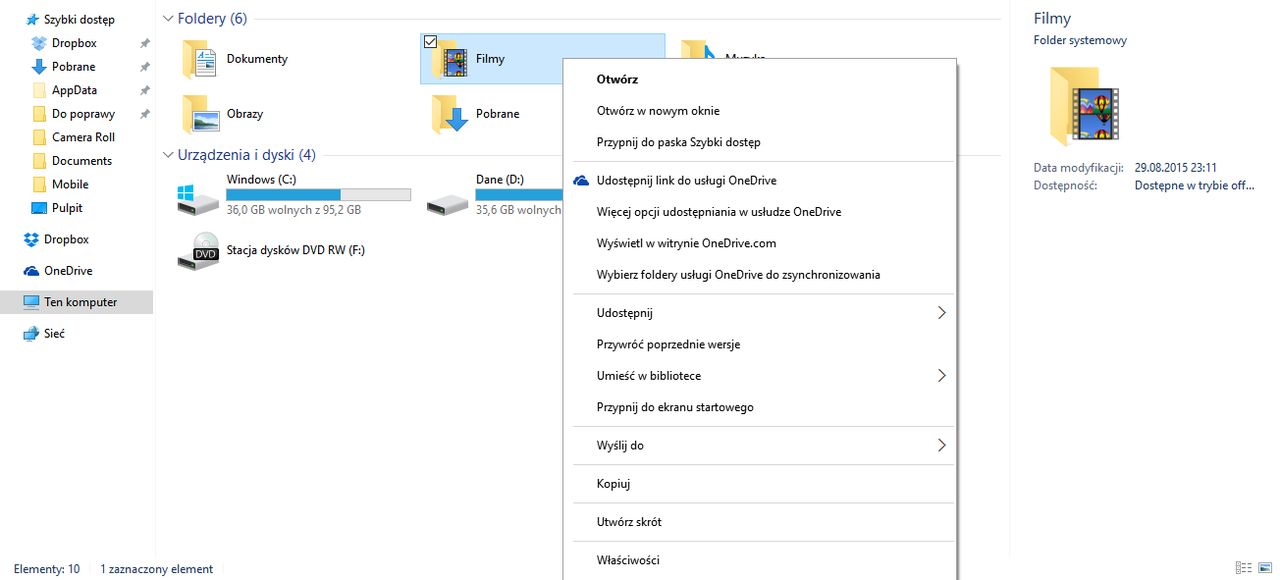Expand the Udostępnij submenu arrow
1280x580 pixels.
pyautogui.click(x=941, y=313)
